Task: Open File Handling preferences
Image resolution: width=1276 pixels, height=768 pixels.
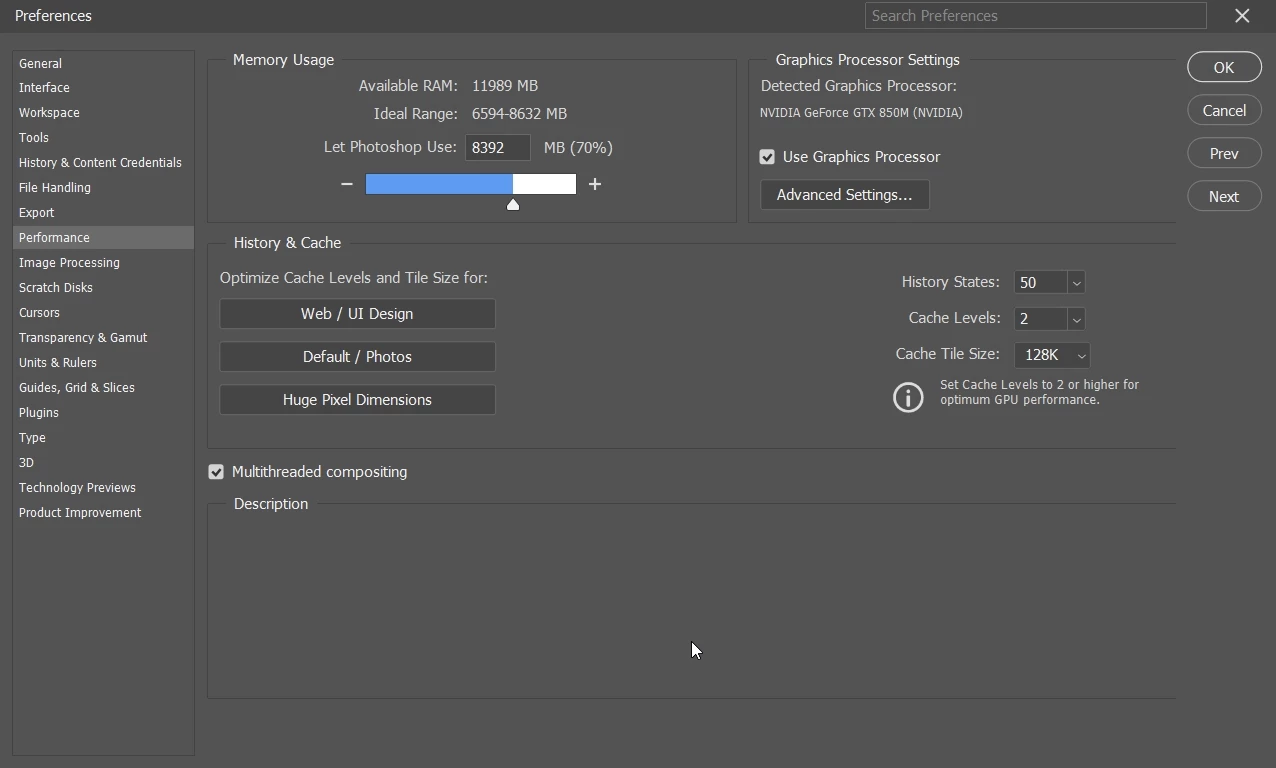Action: (x=103, y=188)
